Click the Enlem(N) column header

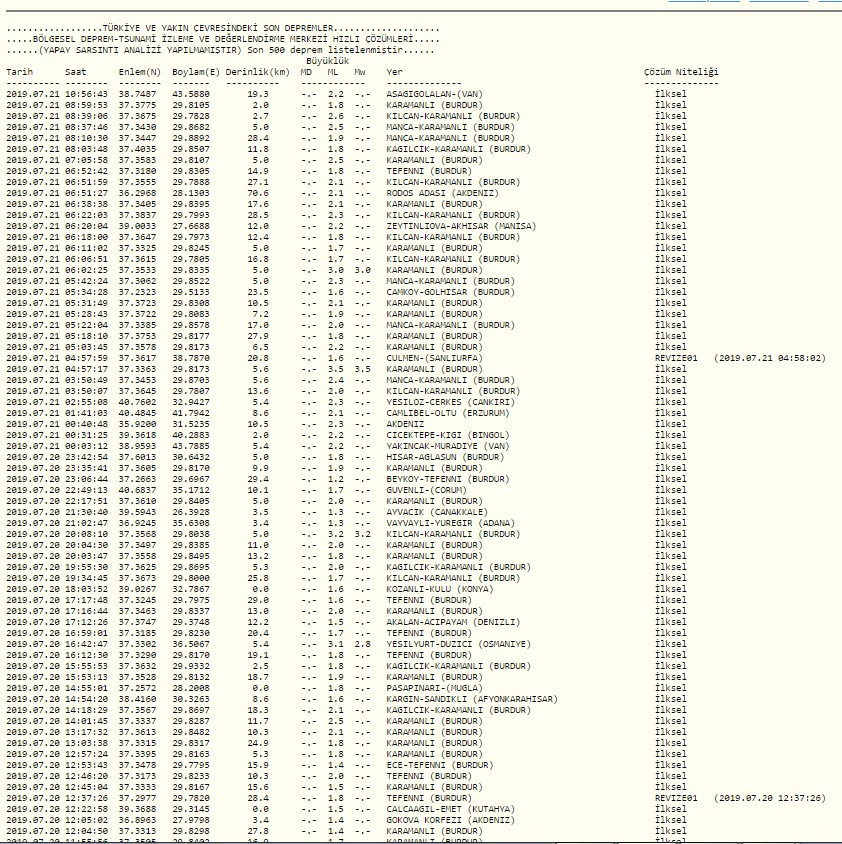[139, 72]
